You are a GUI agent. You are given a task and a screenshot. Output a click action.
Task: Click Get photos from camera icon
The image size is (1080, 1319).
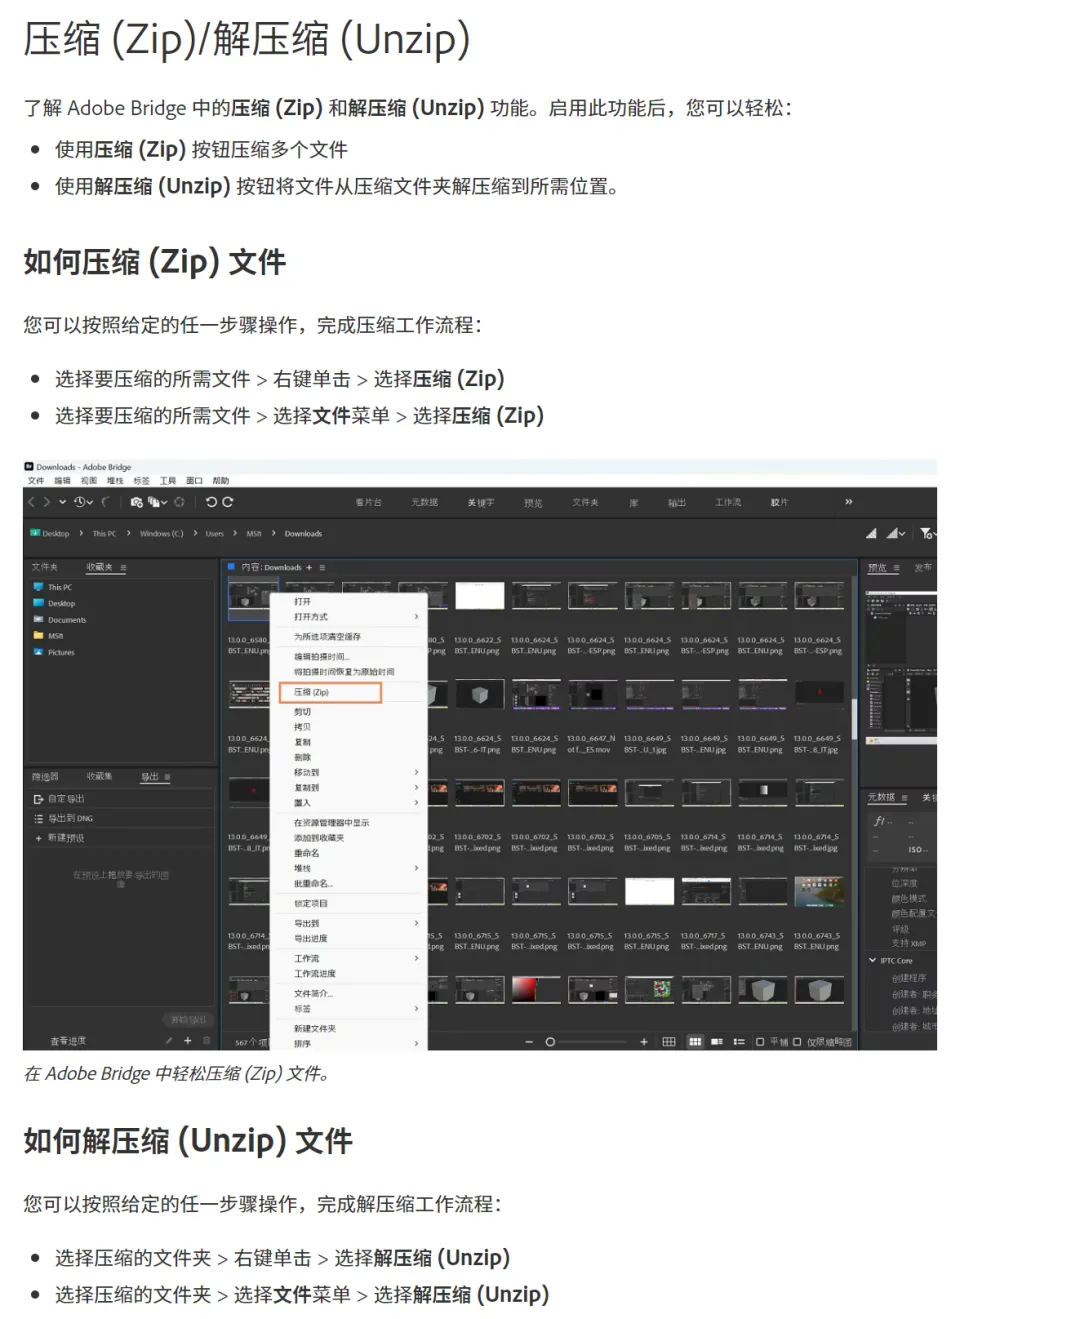pyautogui.click(x=137, y=502)
